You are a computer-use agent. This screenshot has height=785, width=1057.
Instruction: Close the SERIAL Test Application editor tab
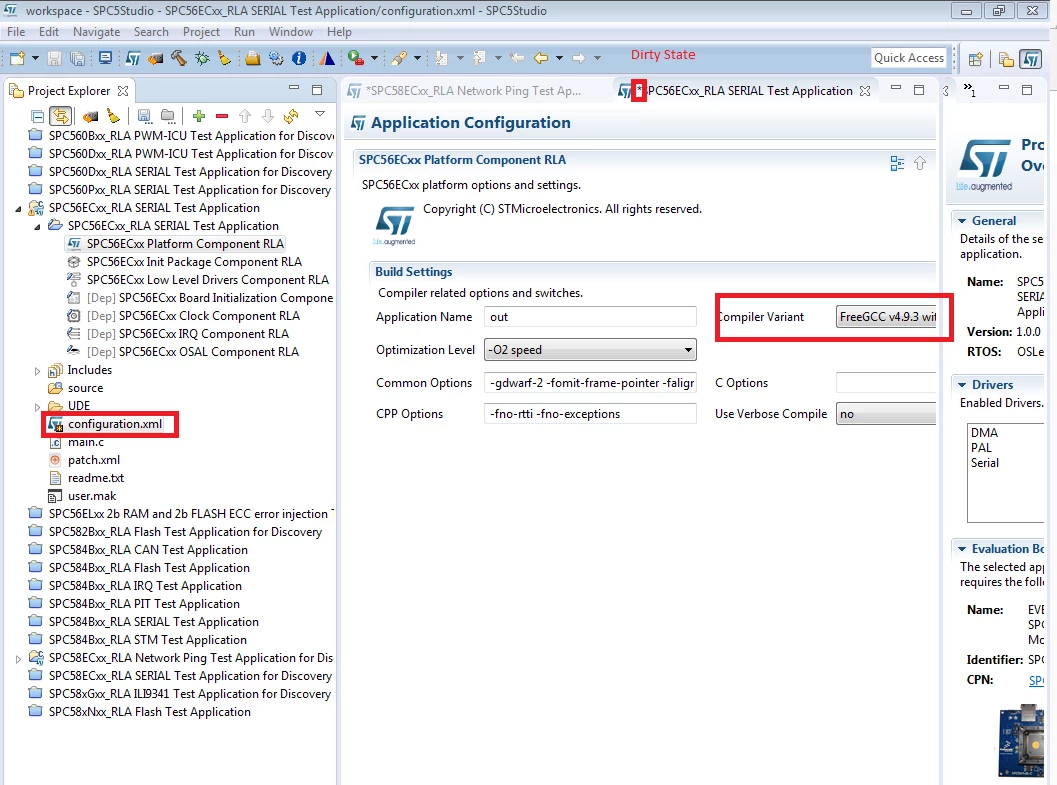pyautogui.click(x=865, y=91)
